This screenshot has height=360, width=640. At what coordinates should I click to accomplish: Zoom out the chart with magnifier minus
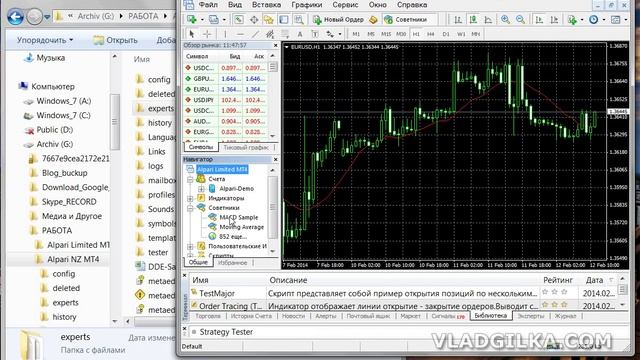pos(520,19)
